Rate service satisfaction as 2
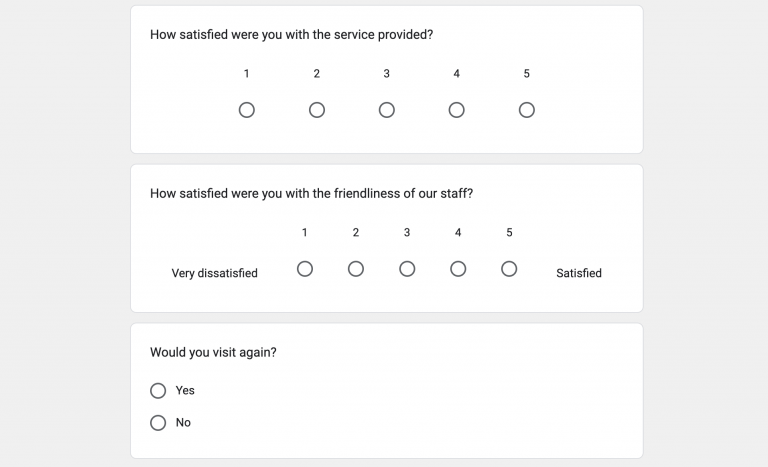The image size is (768, 467). pyautogui.click(x=317, y=110)
